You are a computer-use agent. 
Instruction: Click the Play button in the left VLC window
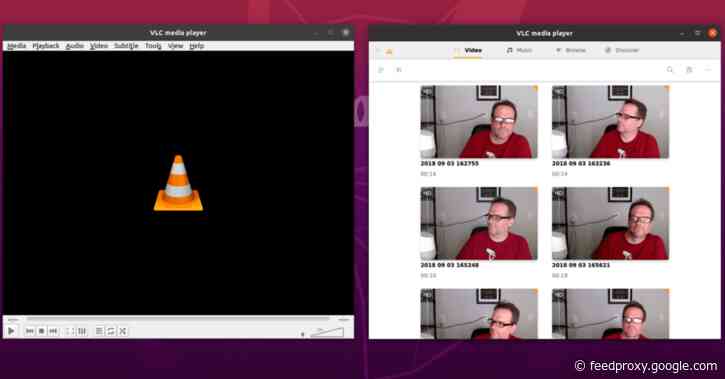[12, 331]
